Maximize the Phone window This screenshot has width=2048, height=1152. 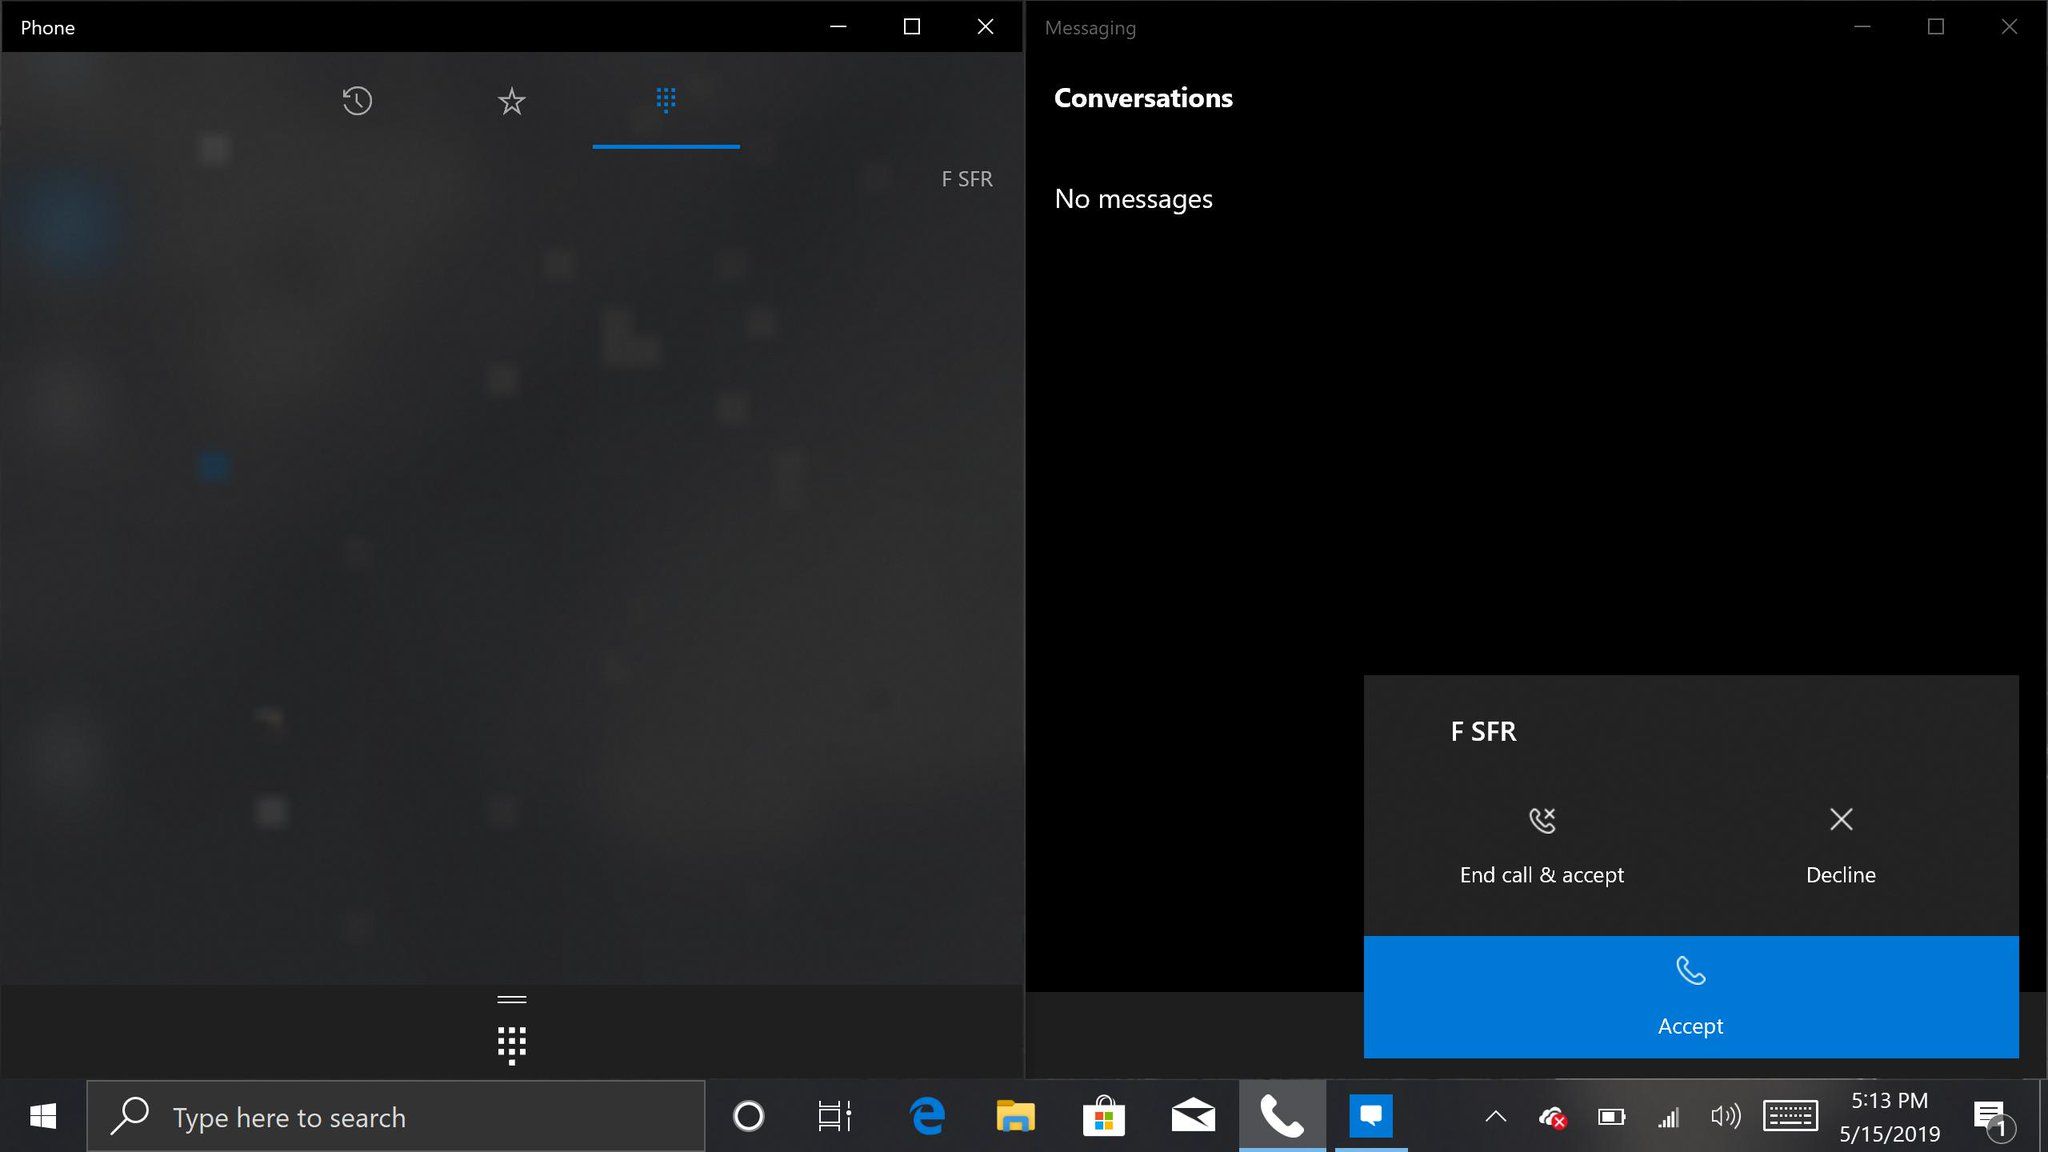(912, 27)
